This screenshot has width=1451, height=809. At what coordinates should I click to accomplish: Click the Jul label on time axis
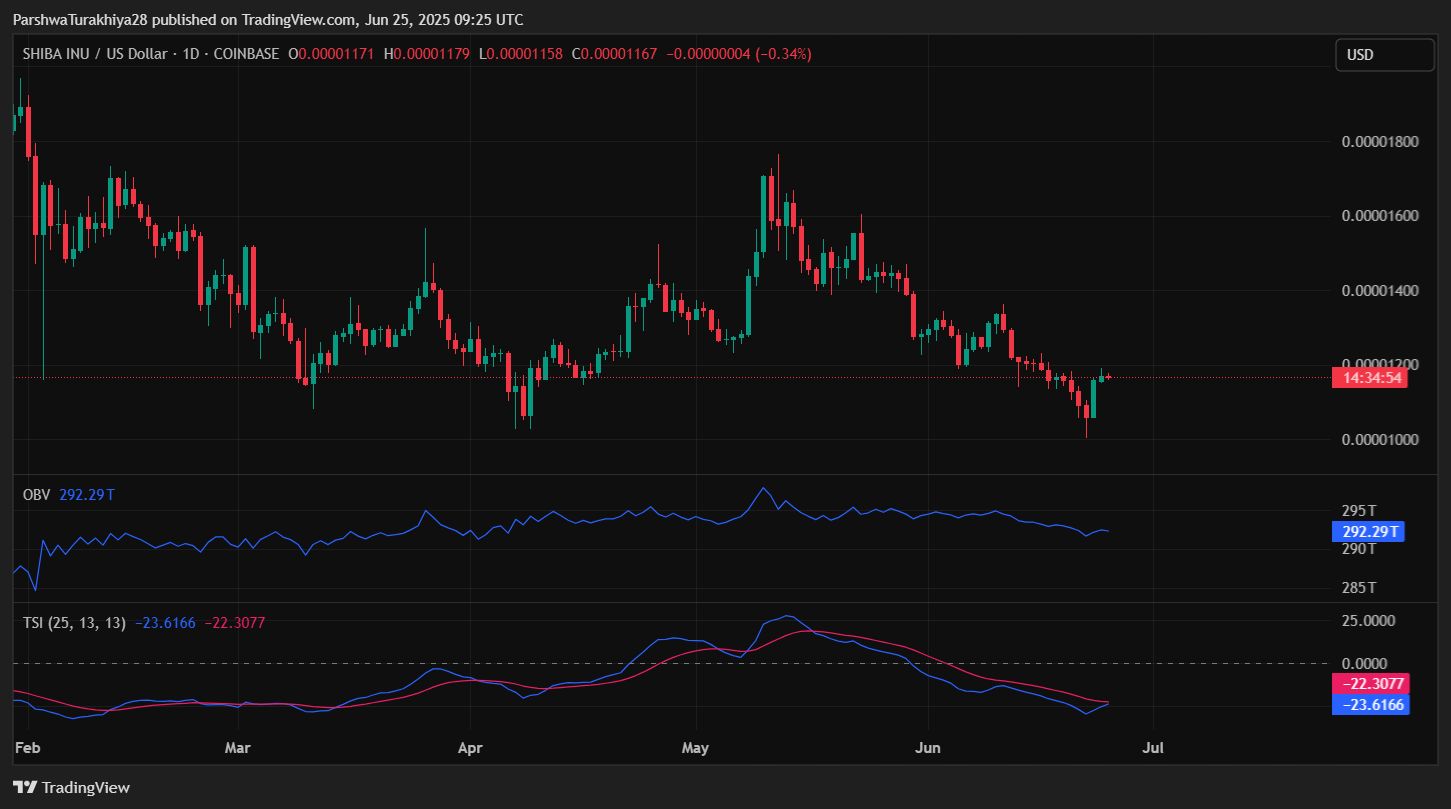pyautogui.click(x=1153, y=747)
